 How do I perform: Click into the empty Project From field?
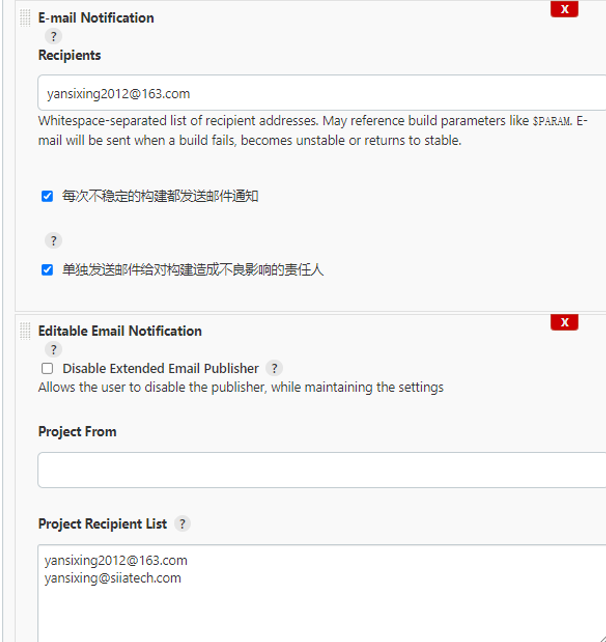[x=320, y=470]
